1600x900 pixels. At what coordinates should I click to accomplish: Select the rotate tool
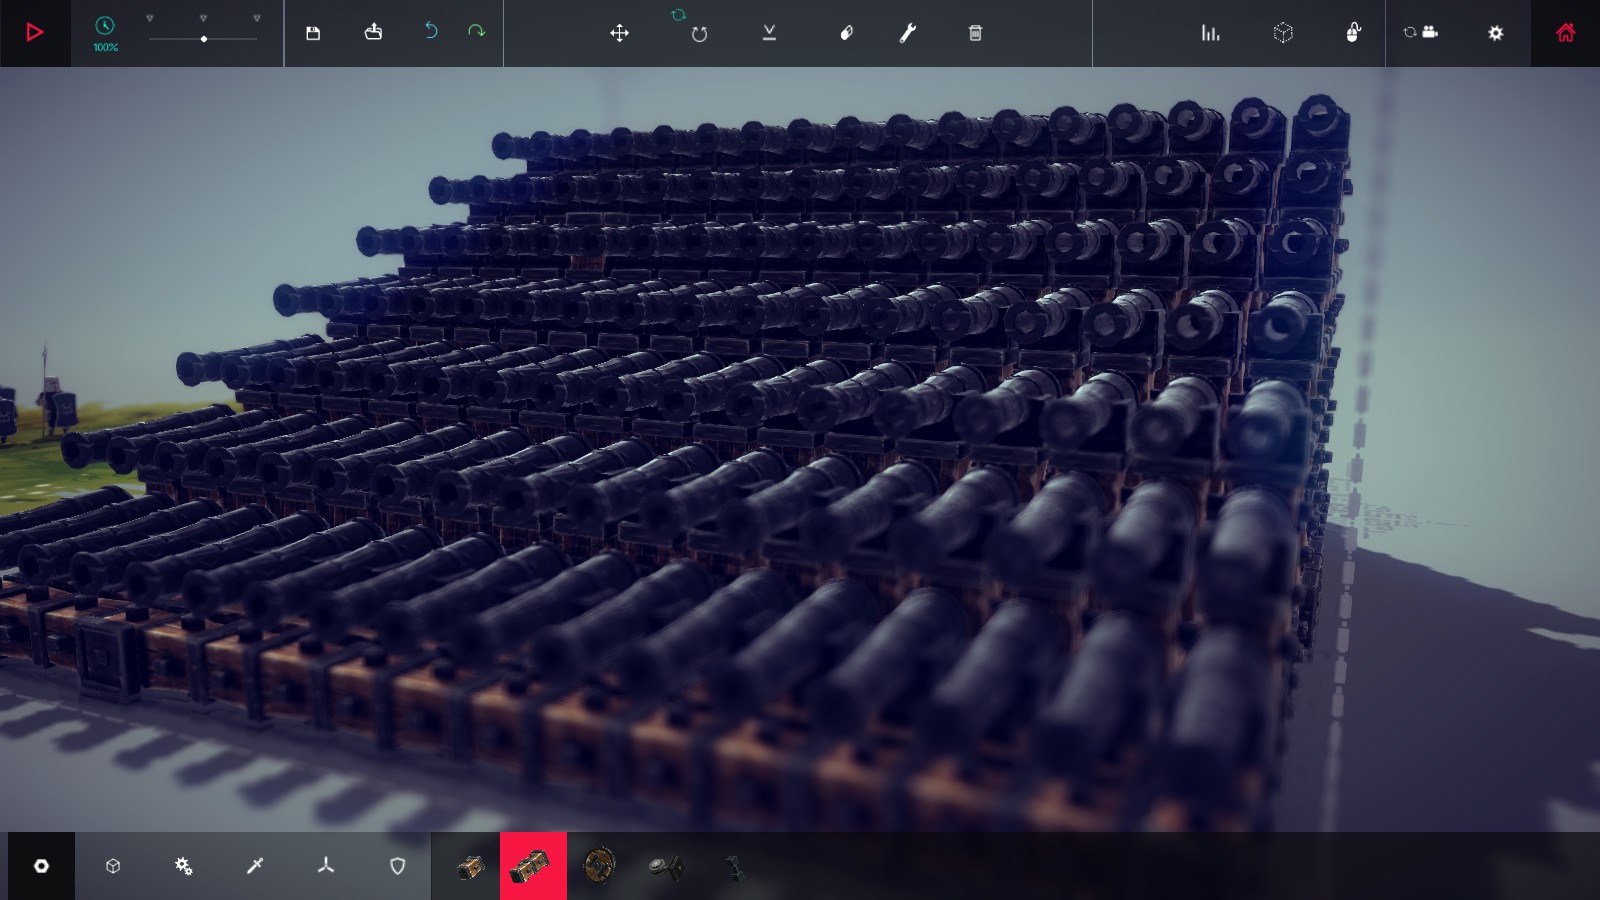click(x=699, y=34)
